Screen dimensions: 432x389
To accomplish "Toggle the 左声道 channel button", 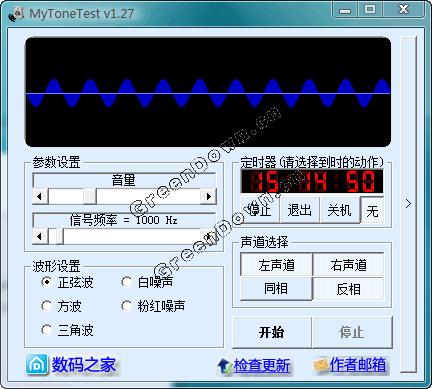I will pos(276,265).
